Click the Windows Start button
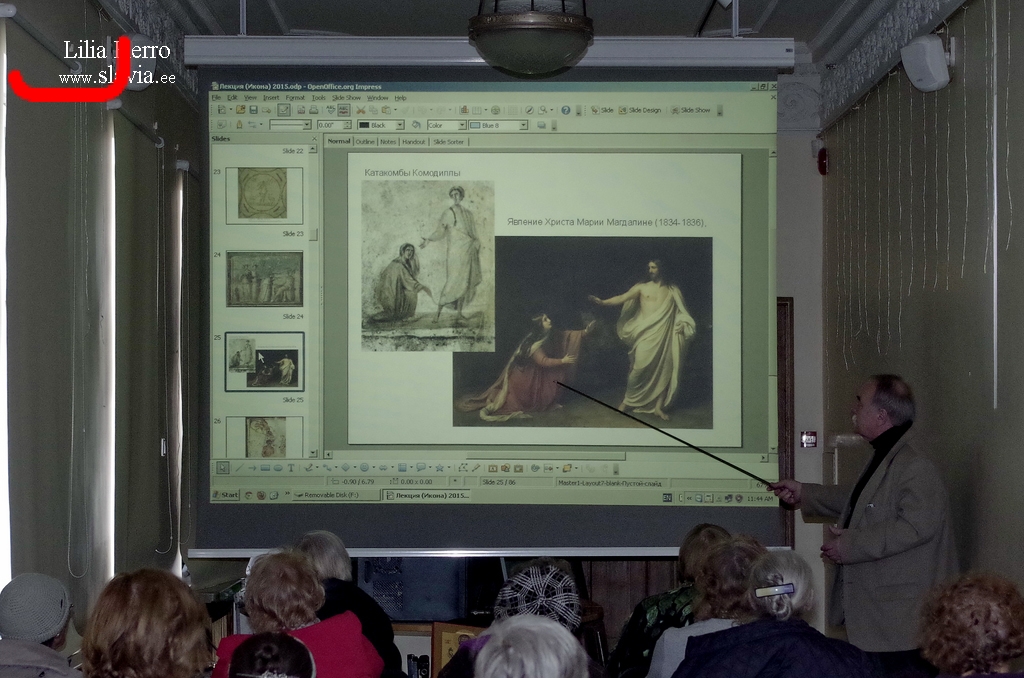 pos(225,495)
